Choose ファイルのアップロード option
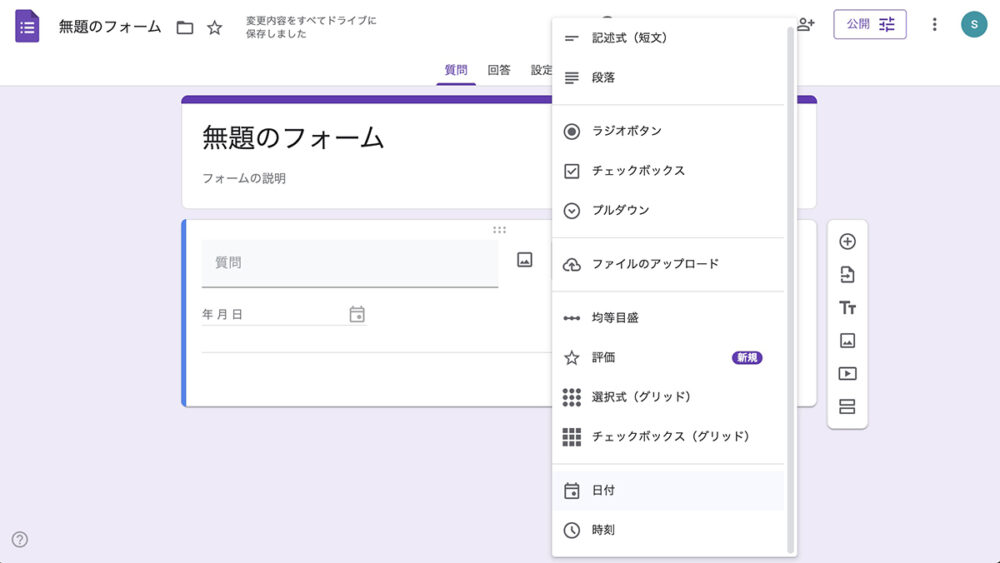This screenshot has height=563, width=1000. coord(655,265)
